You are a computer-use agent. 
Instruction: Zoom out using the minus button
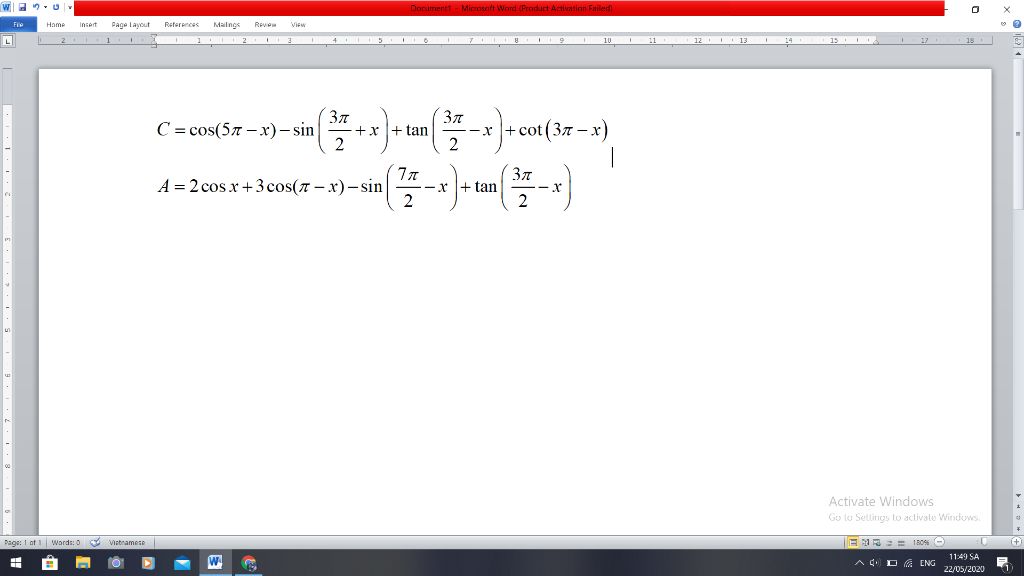pos(939,542)
